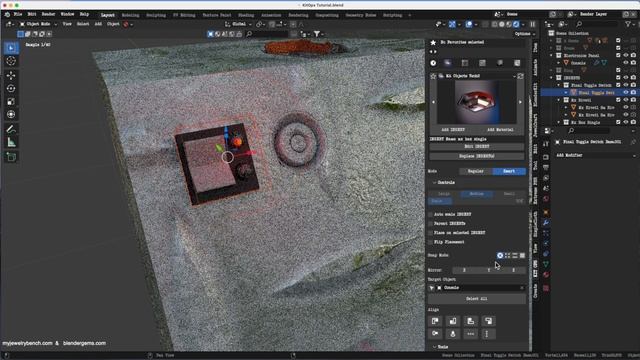This screenshot has width=640, height=360.
Task: Toggle visibility eye of INSERTS collection
Action: pyautogui.click(x=625, y=78)
